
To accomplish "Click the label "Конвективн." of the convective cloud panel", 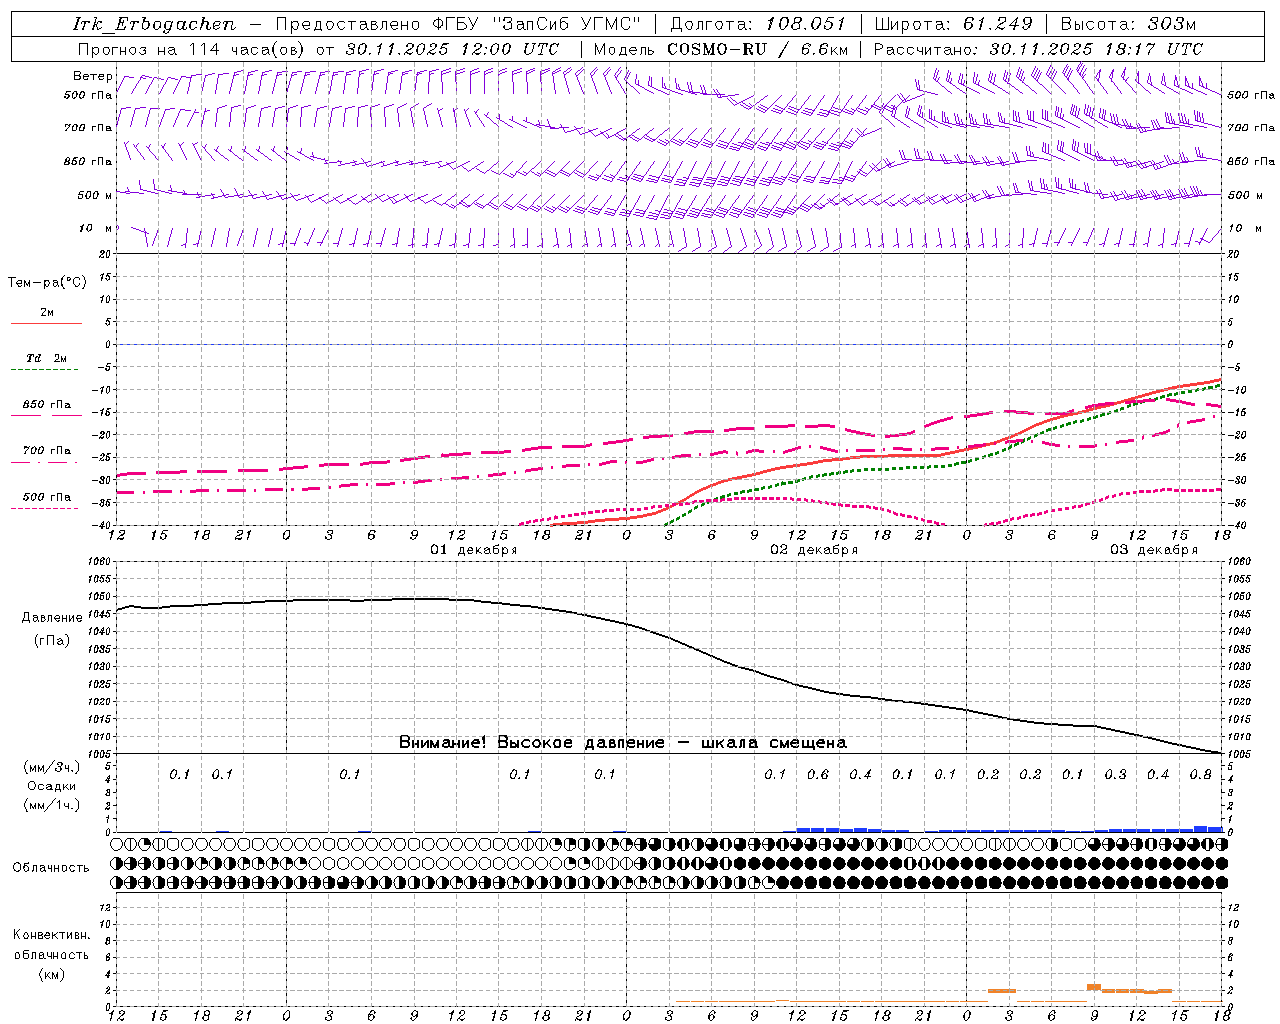I will pos(51,935).
